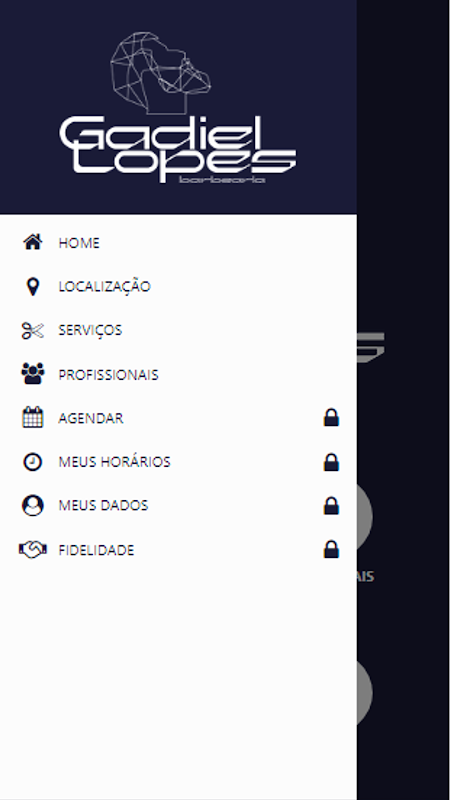The width and height of the screenshot is (450, 800).
Task: Open the MEUS HORÁRIOS menu text
Action: pos(114,462)
